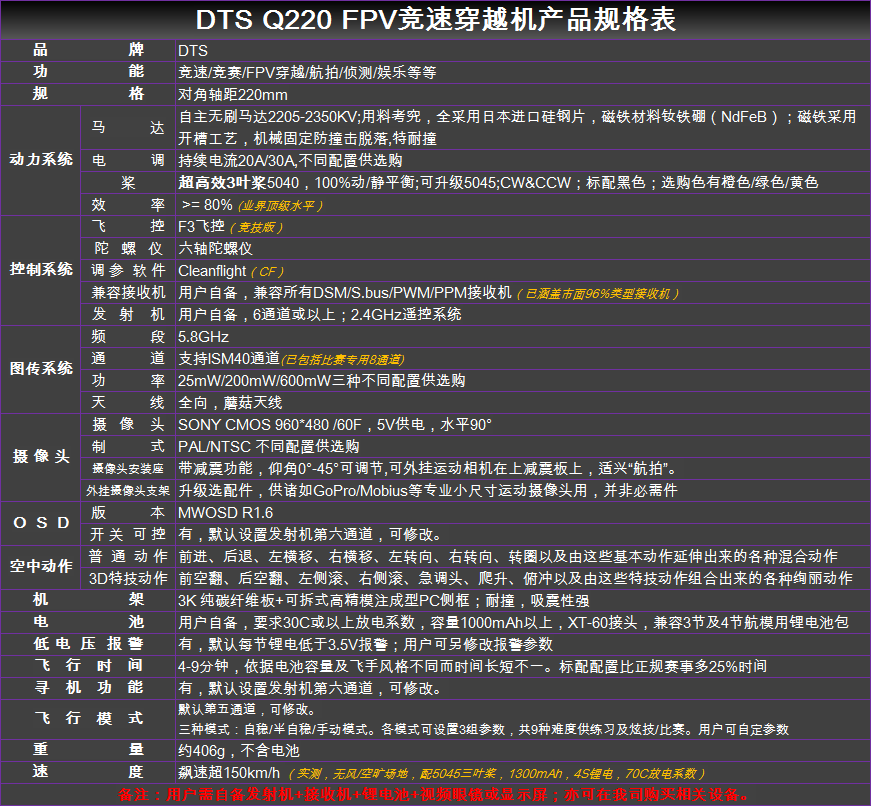Click the '开关可控' sub-label
This screenshot has width=871, height=807.
click(128, 534)
